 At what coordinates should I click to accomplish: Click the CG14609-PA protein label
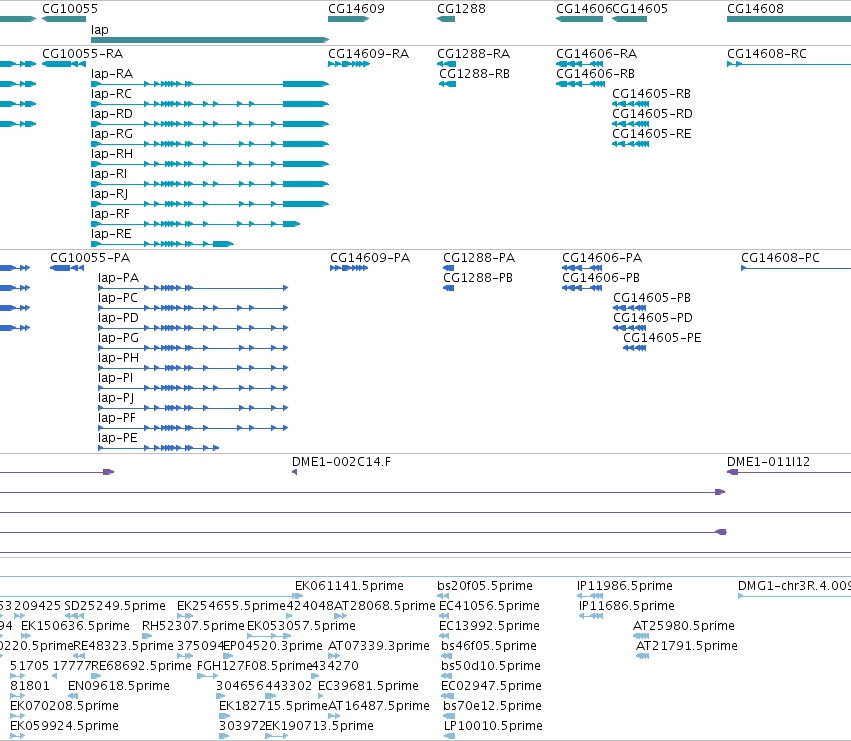pyautogui.click(x=370, y=258)
